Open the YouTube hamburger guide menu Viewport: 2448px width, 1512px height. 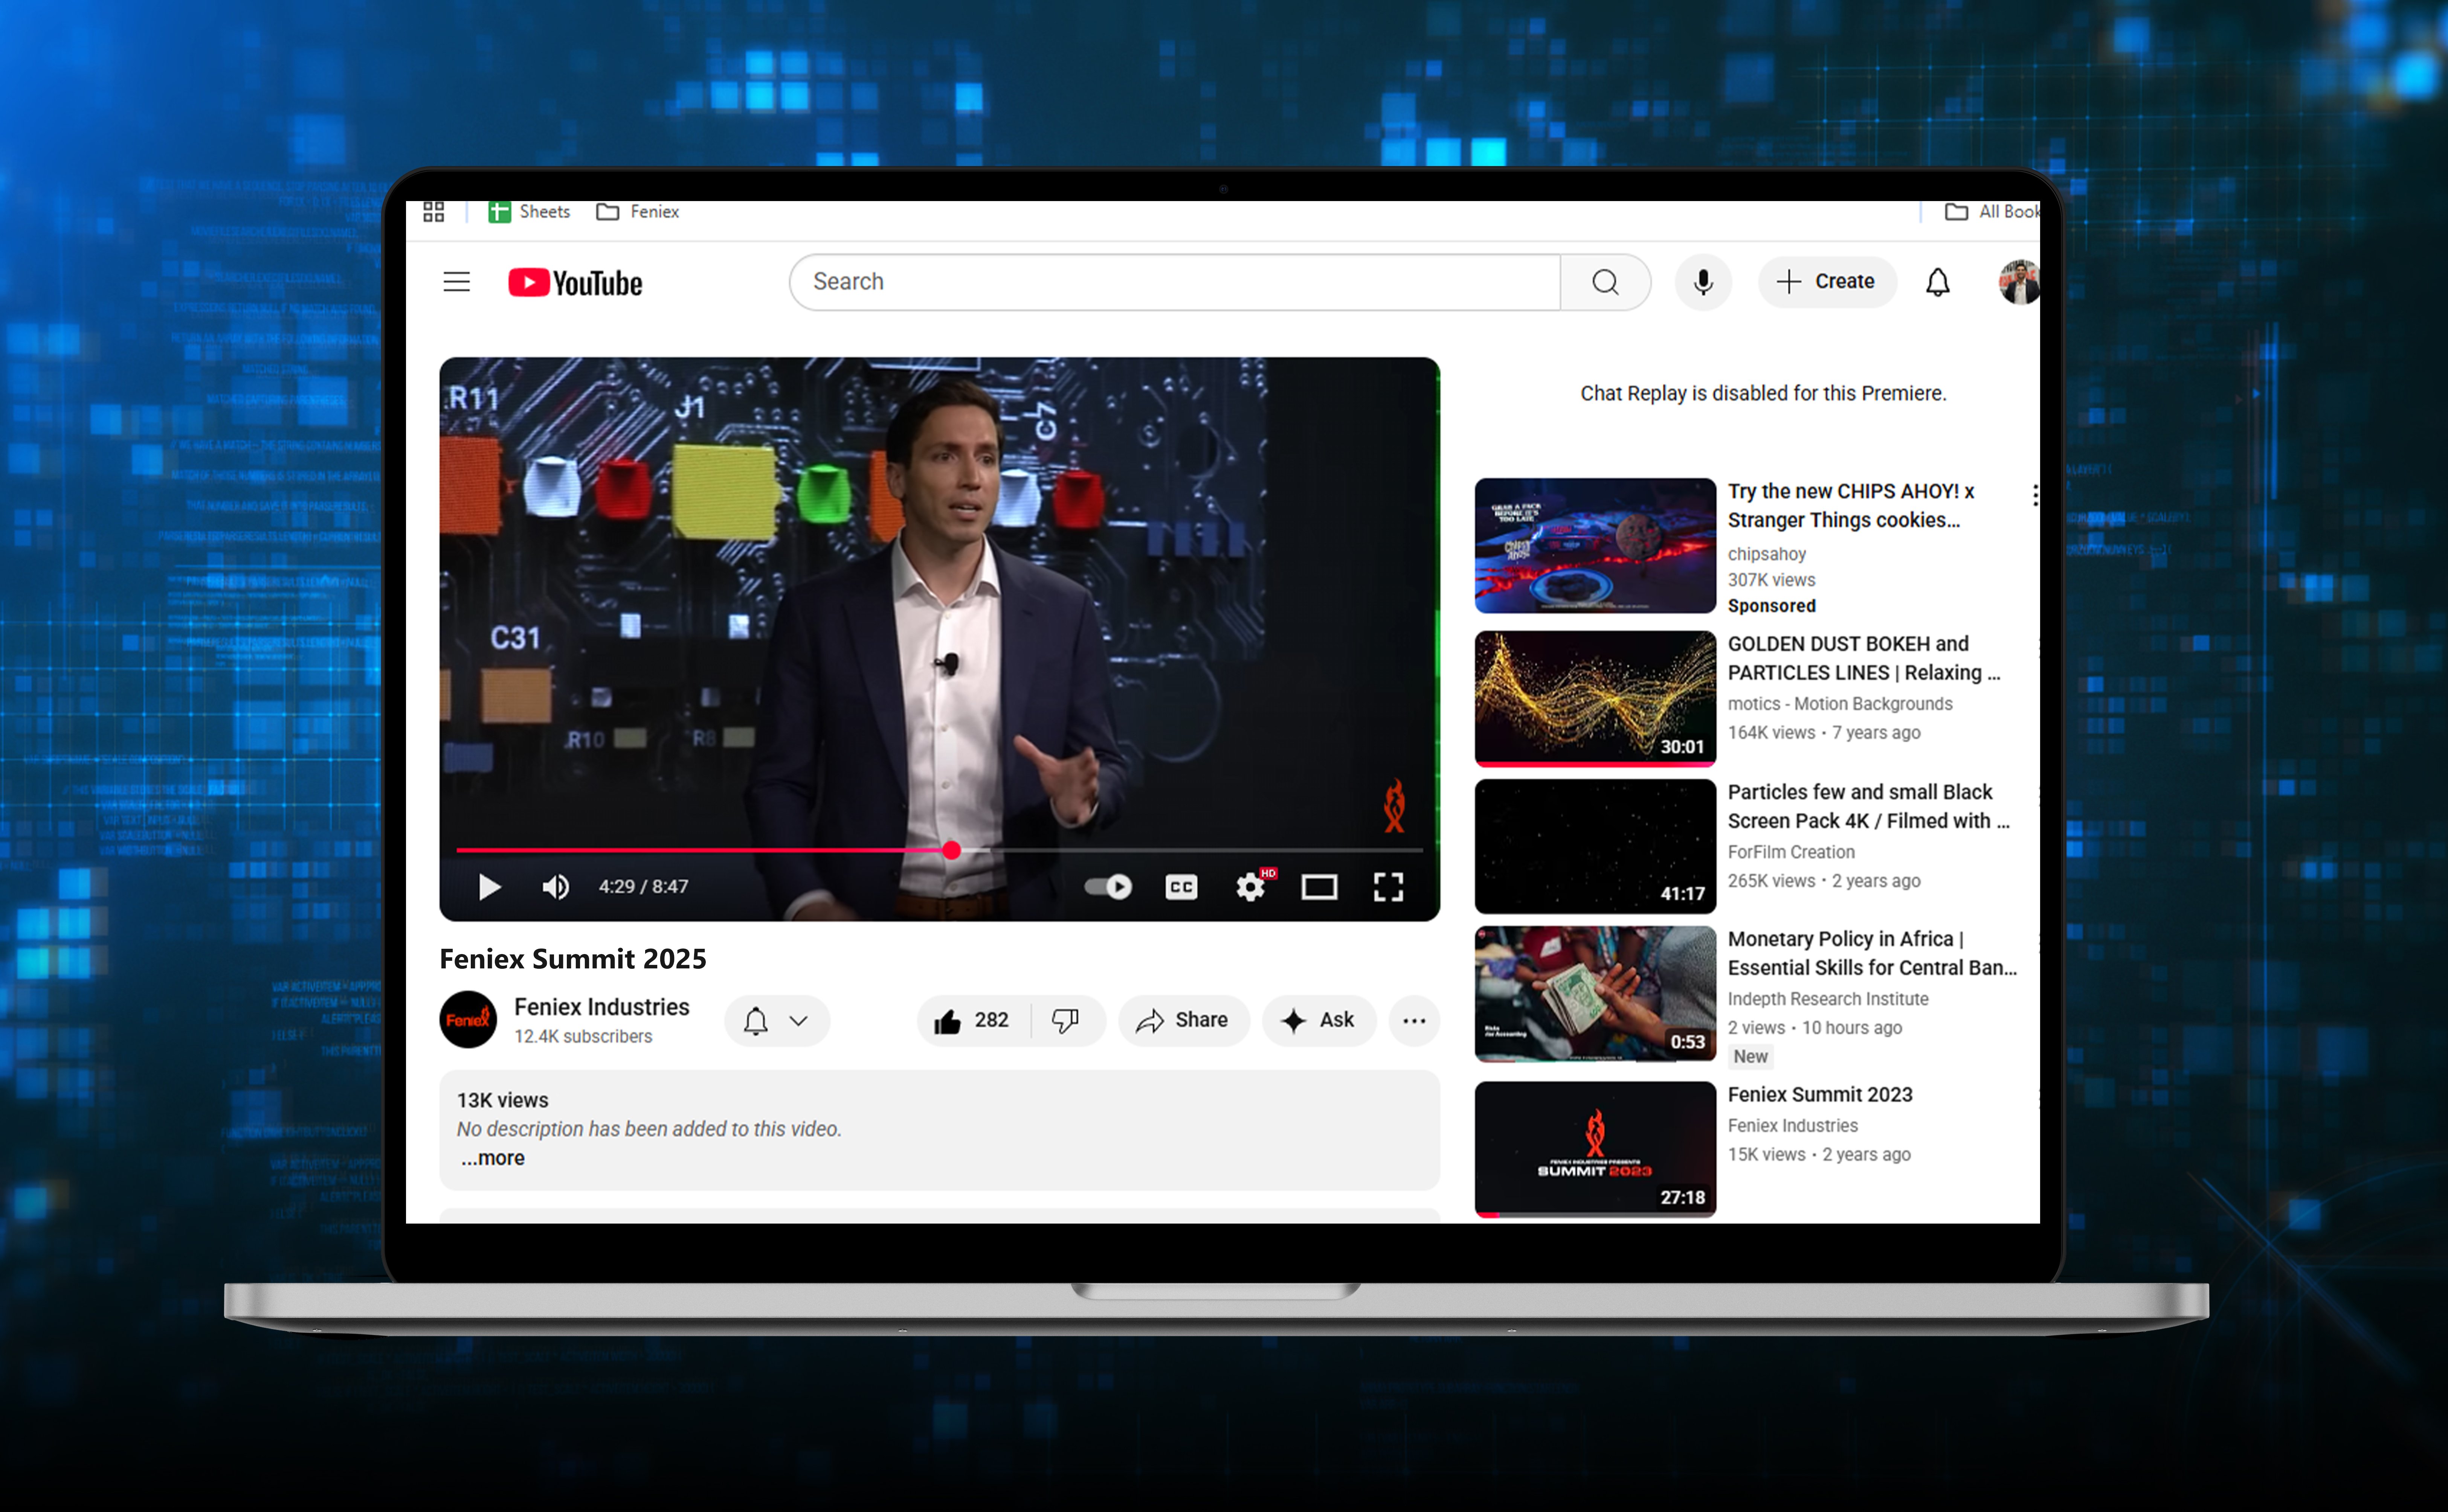coord(456,282)
